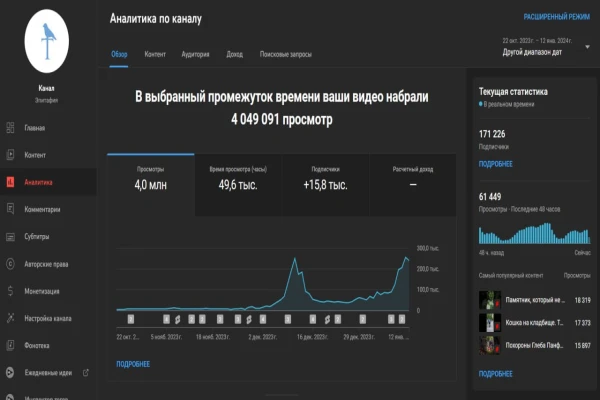This screenshot has height=400, width=600.
Task: Select the red Аналитика sidebar icon
Action: click(x=10, y=182)
